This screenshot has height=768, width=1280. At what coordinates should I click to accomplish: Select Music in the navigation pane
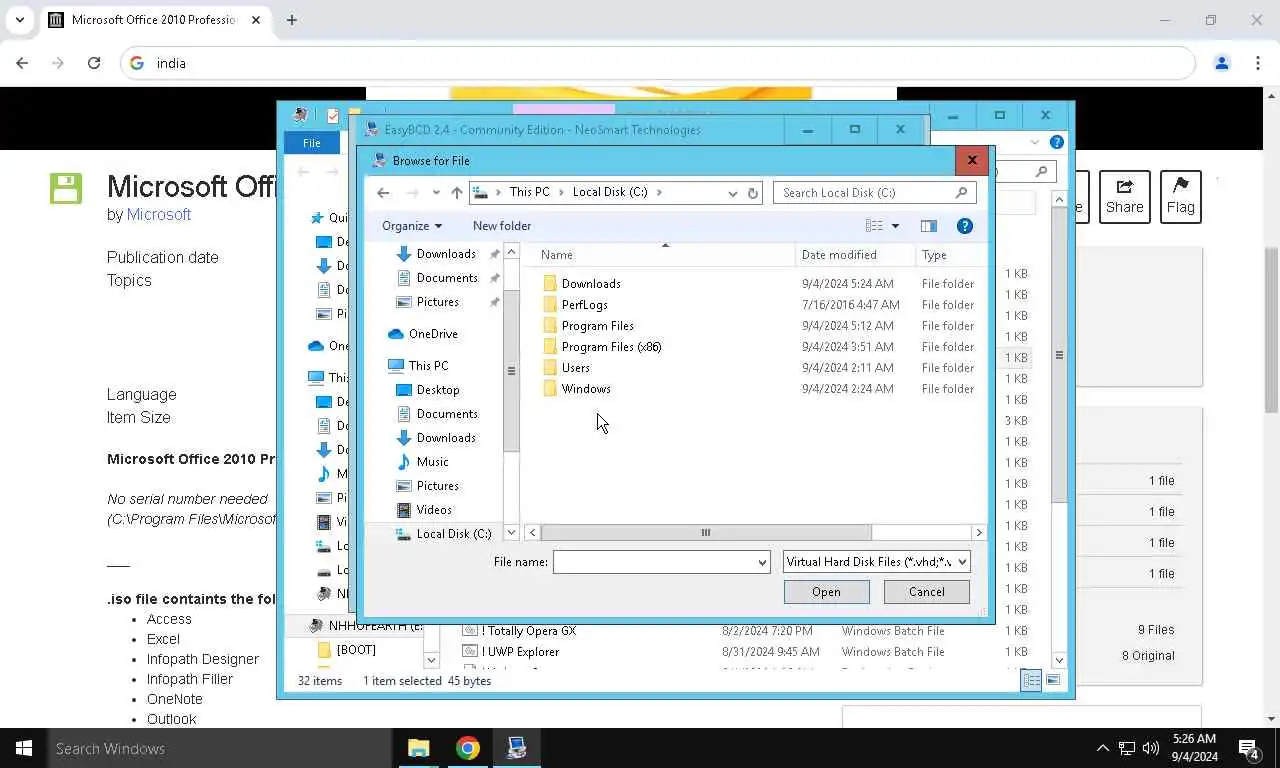tap(432, 462)
